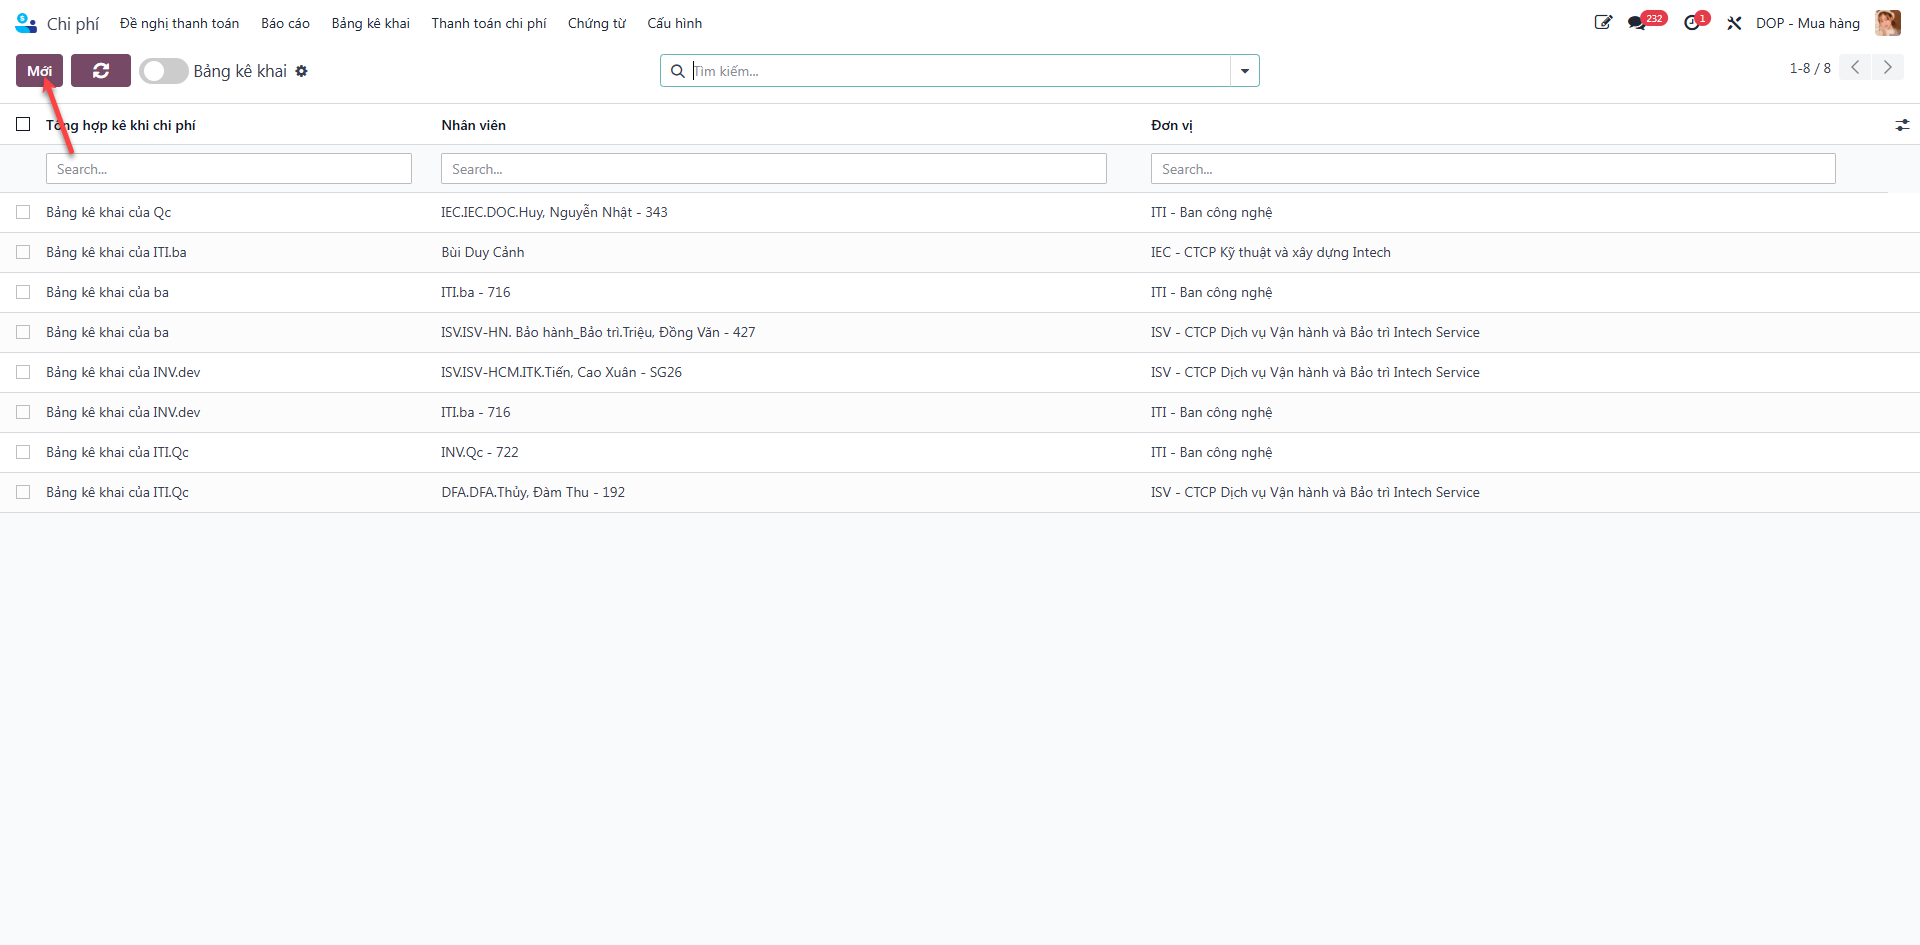
Task: Click the search magnifier icon
Action: 677,71
